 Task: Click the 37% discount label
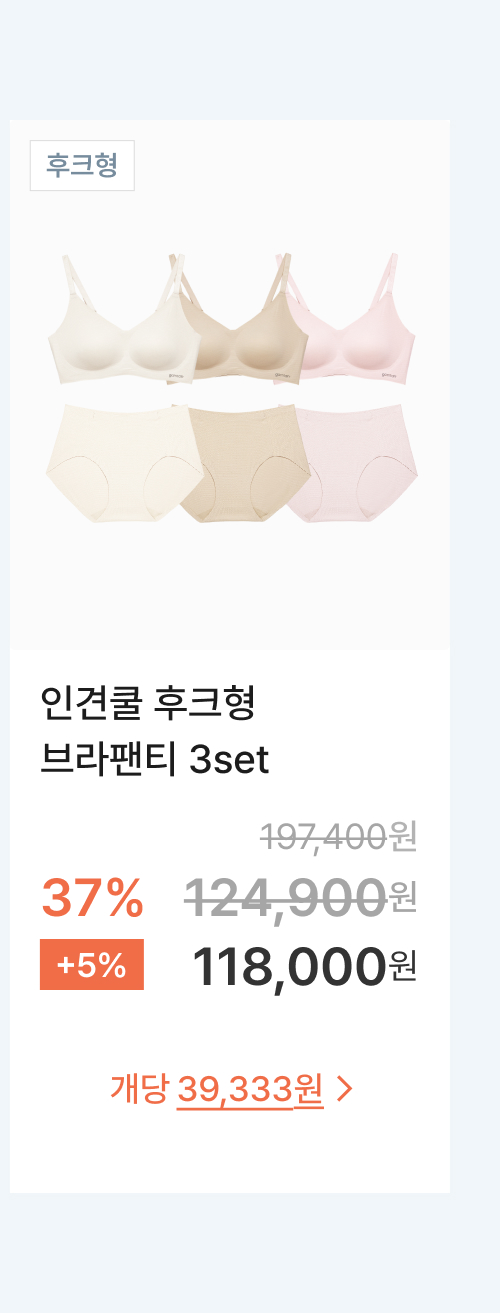pyautogui.click(x=91, y=897)
